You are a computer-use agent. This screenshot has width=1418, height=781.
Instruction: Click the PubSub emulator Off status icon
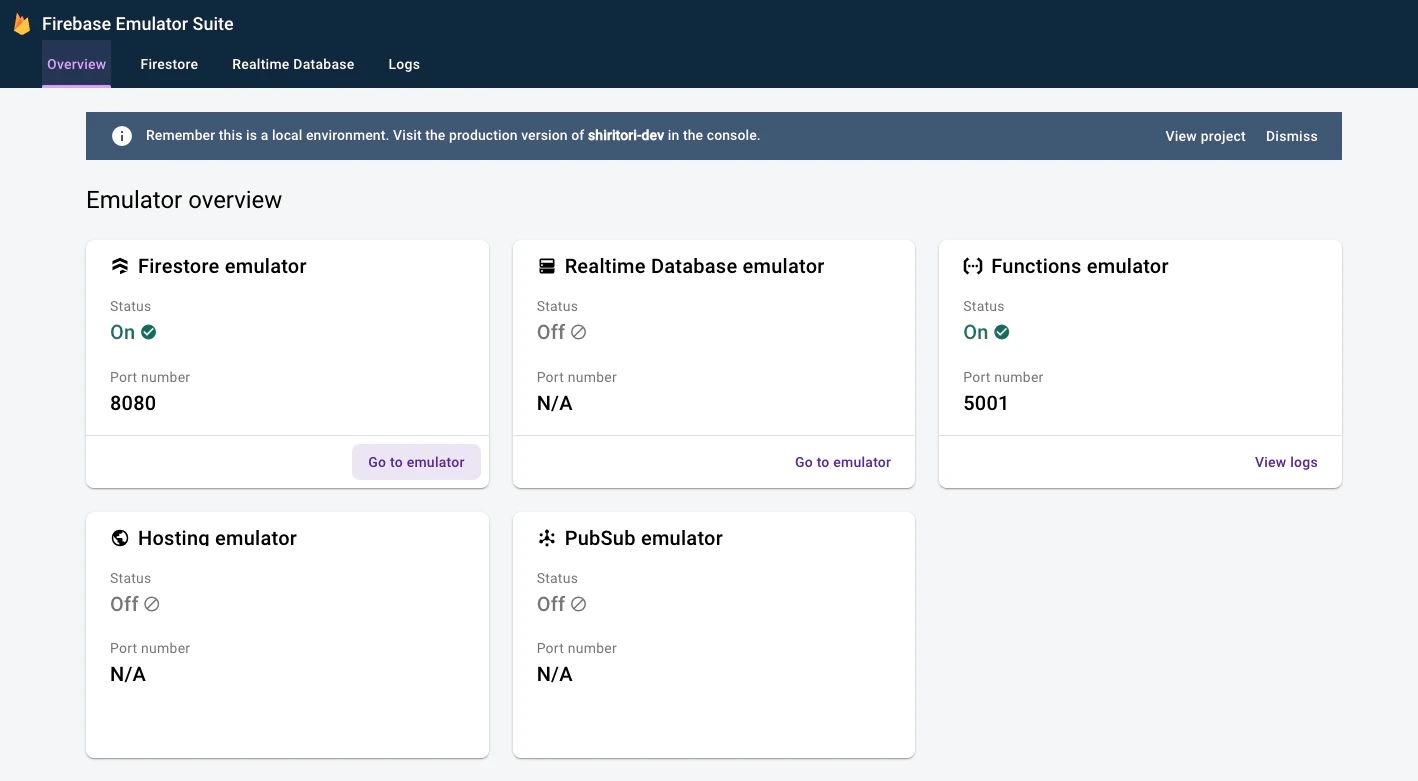pyautogui.click(x=578, y=604)
